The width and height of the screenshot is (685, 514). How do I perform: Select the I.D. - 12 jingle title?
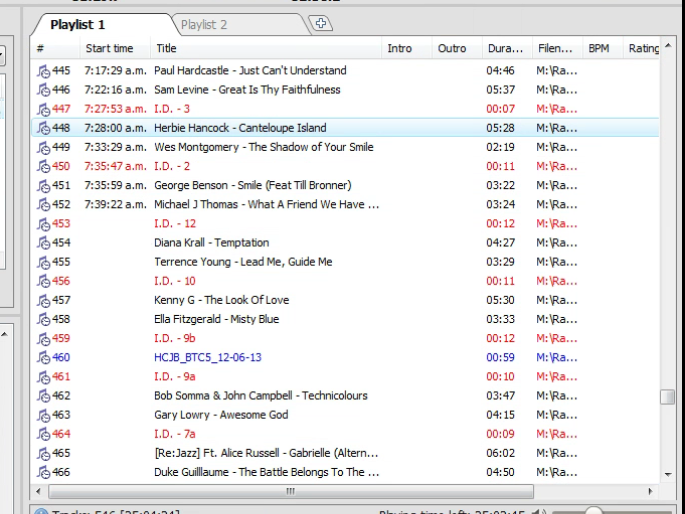point(175,224)
